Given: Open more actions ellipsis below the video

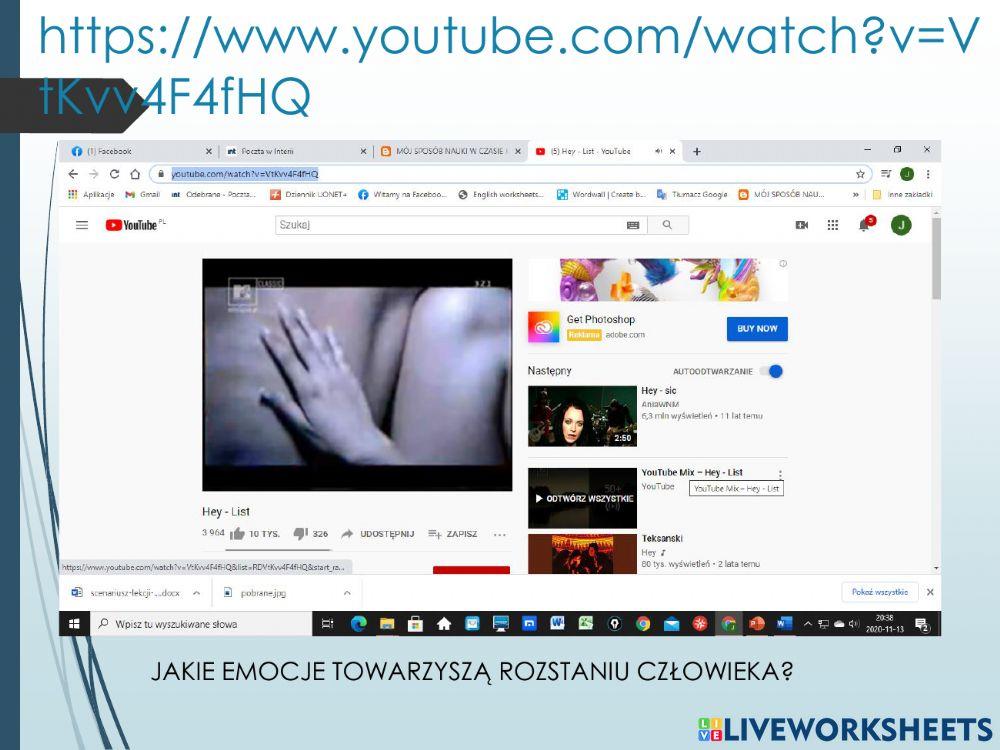Looking at the screenshot, I should 500,534.
